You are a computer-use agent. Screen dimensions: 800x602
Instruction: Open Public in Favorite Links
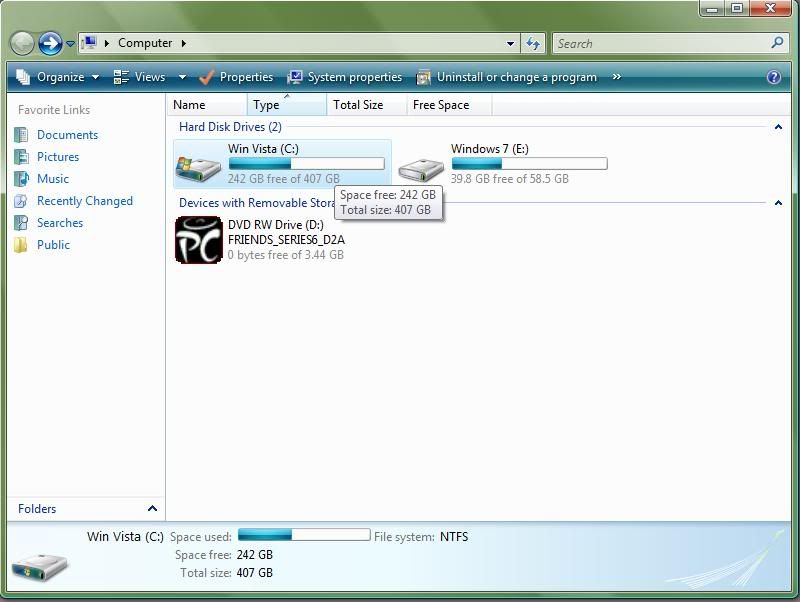tap(54, 245)
